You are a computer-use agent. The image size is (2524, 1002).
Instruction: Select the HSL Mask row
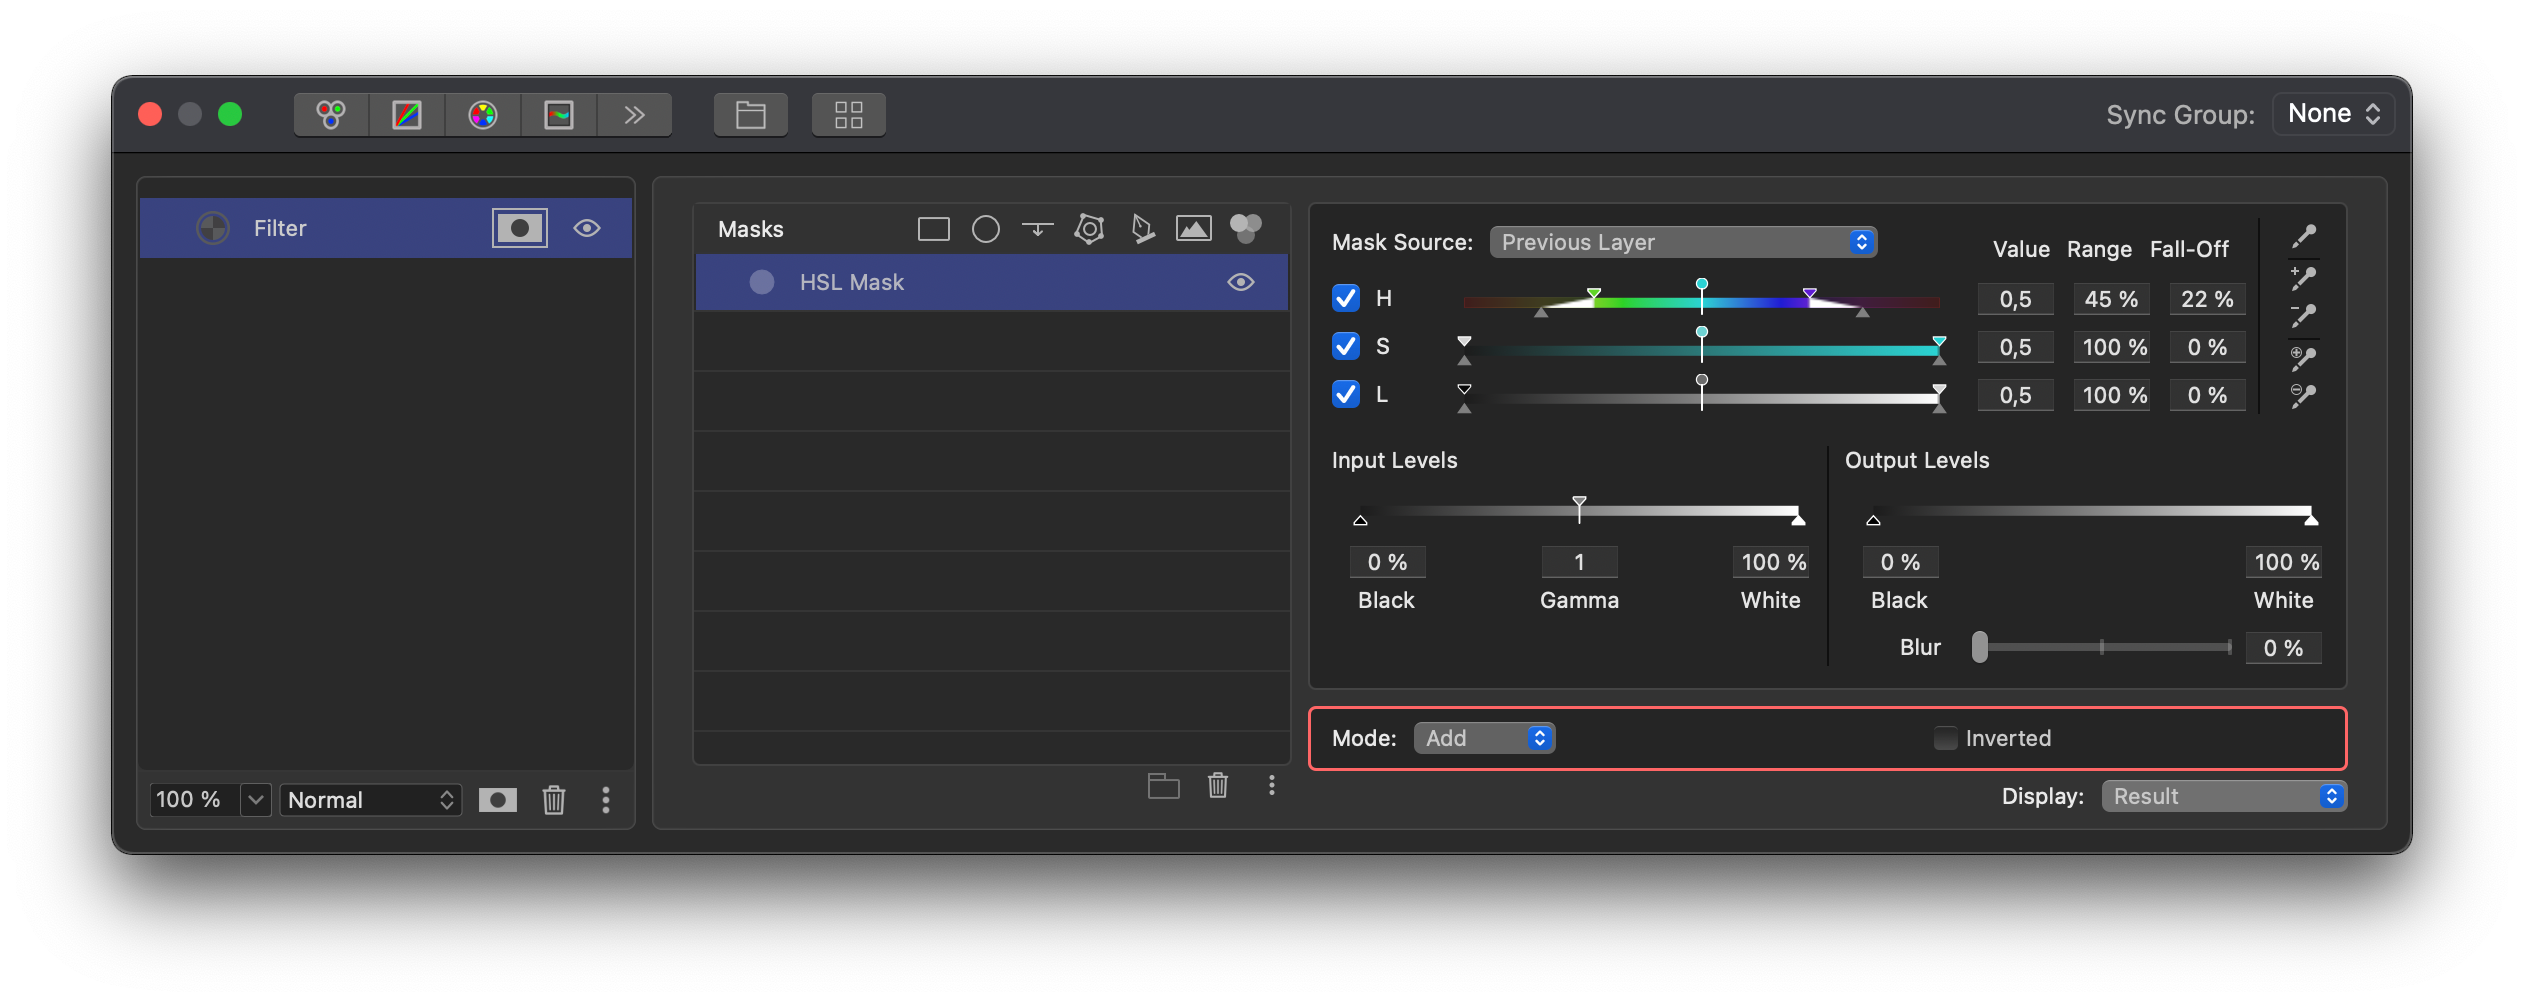point(992,283)
